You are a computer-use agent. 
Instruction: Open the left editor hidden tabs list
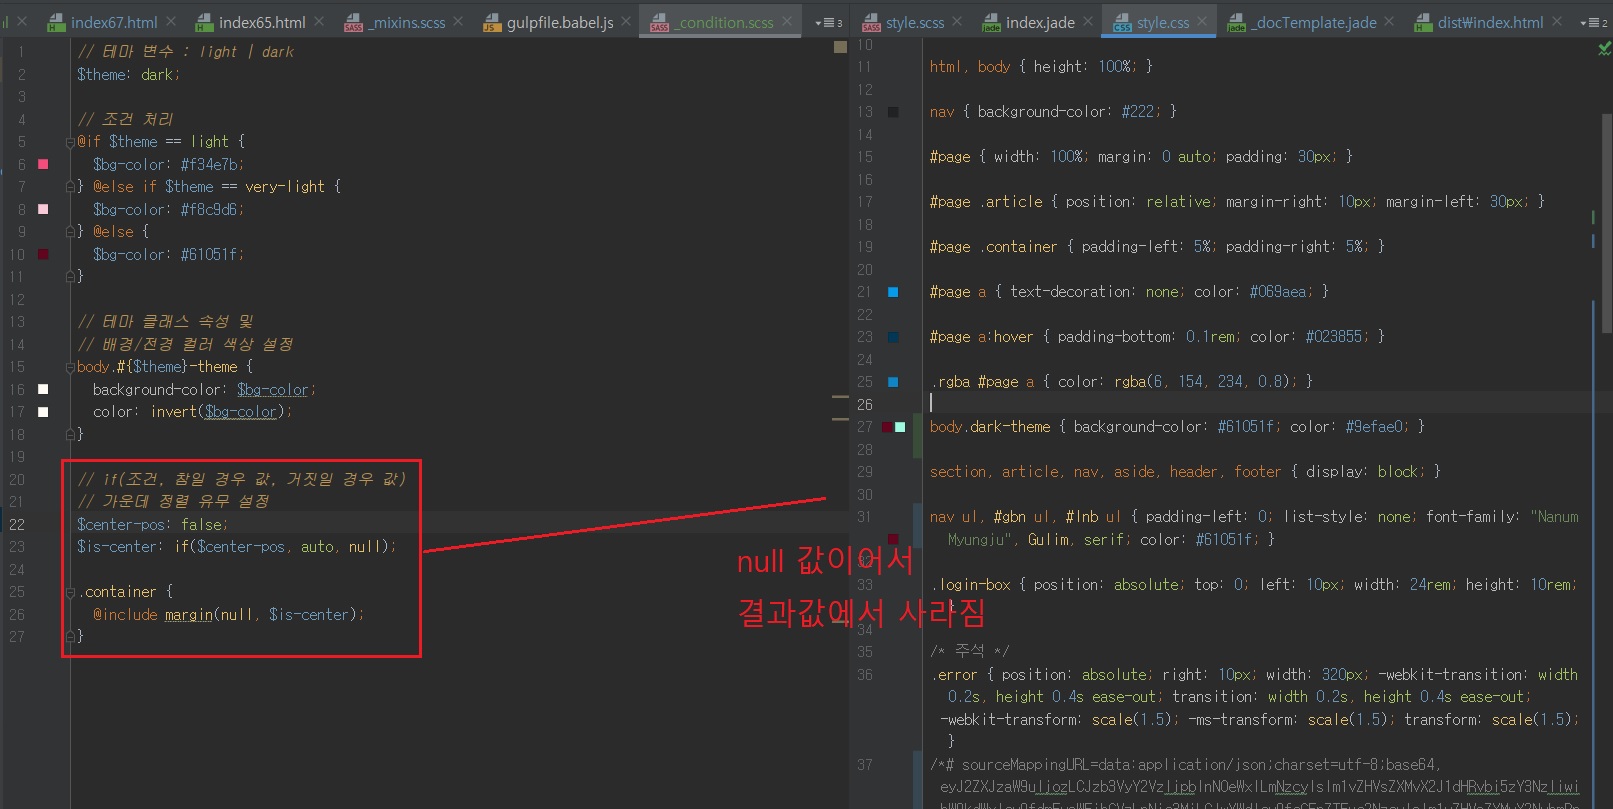pyautogui.click(x=829, y=22)
